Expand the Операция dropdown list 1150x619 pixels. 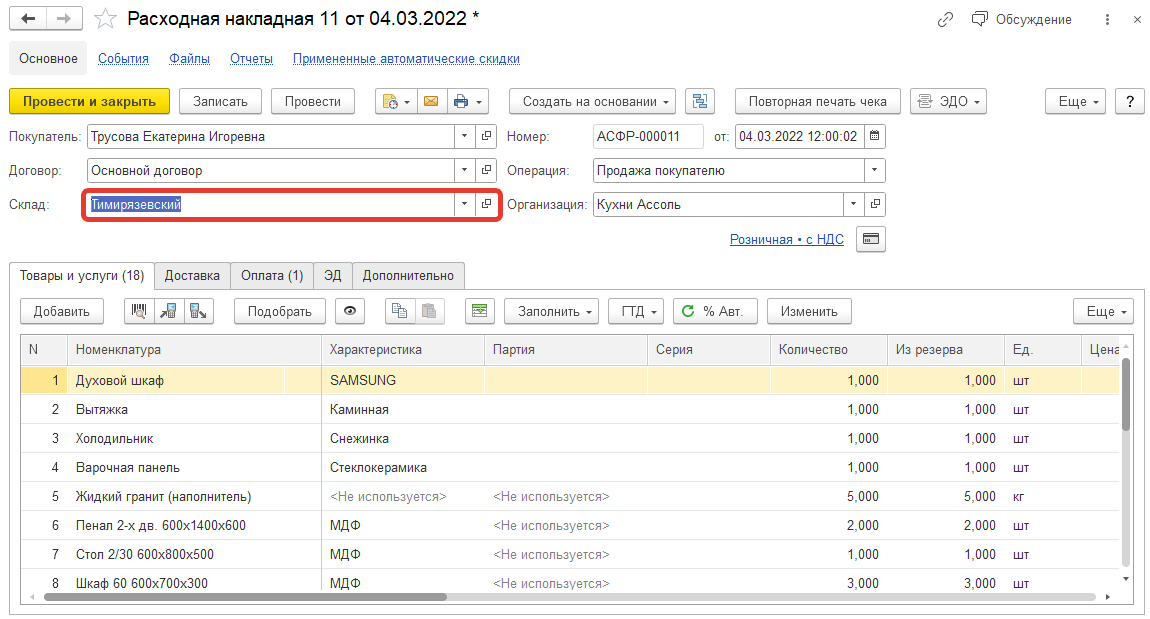[x=874, y=170]
